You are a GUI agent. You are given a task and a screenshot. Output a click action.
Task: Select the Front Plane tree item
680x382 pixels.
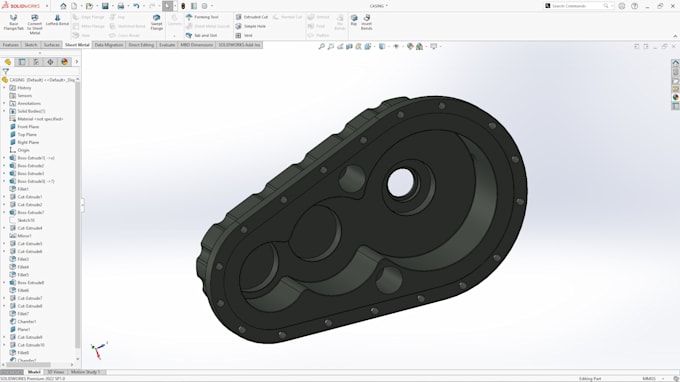coord(28,127)
